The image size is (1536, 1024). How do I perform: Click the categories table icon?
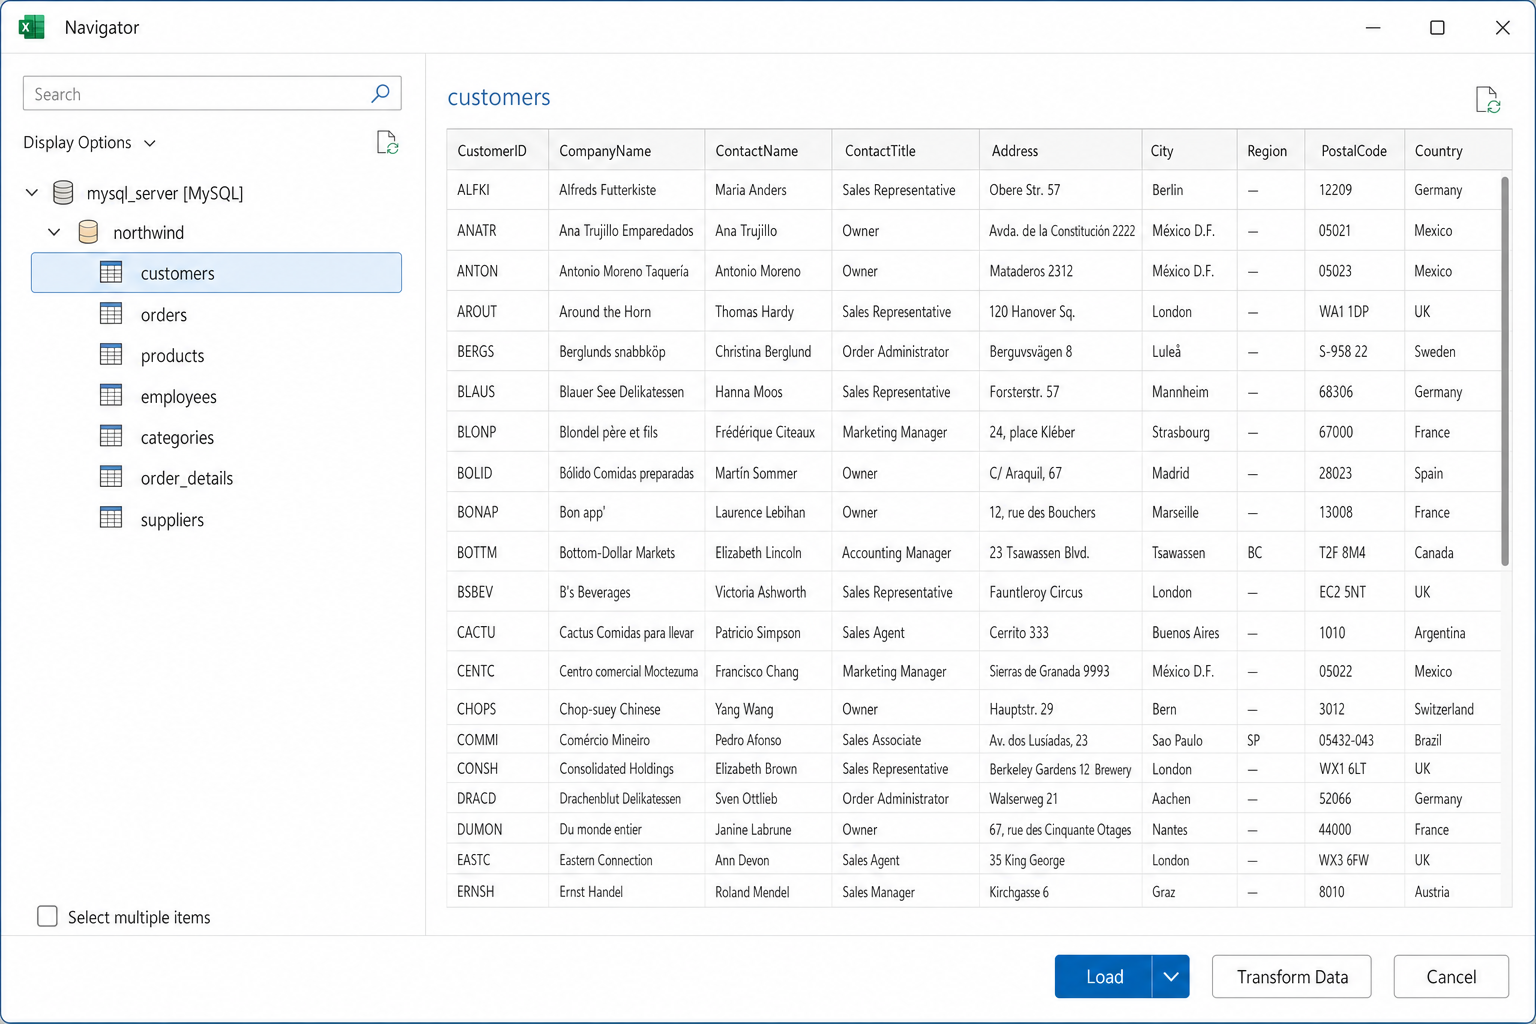click(111, 437)
